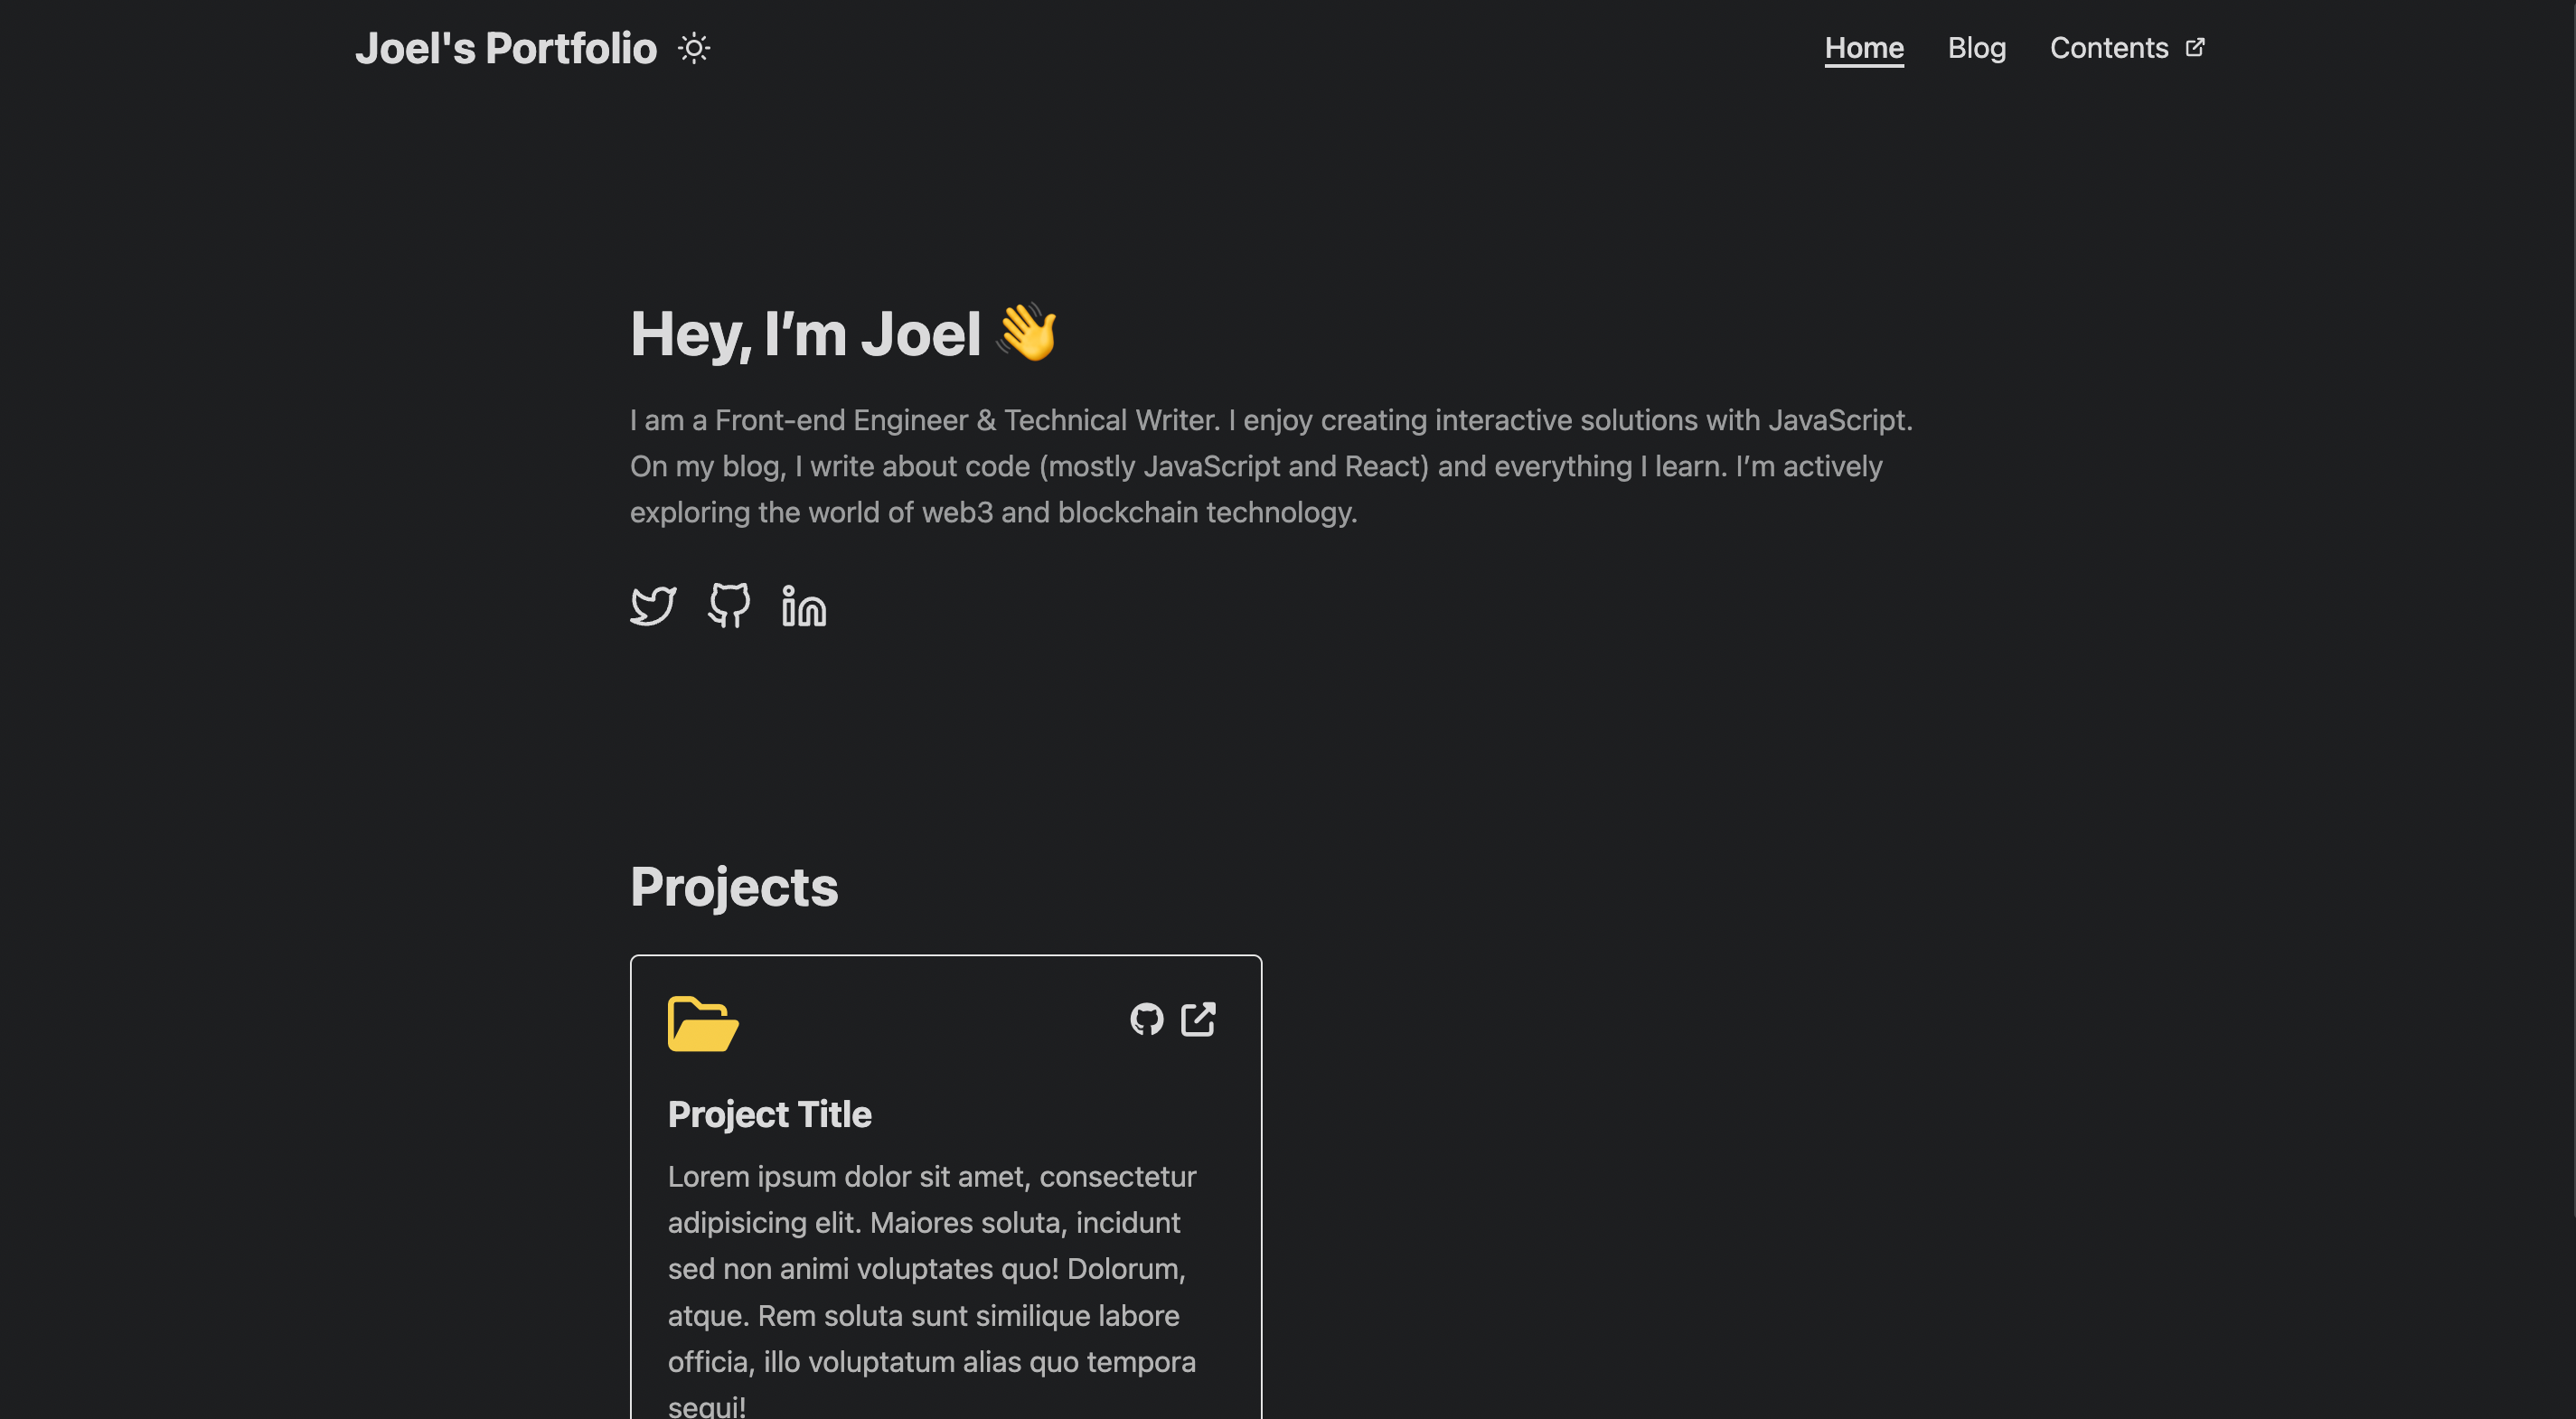
Task: Click the project GitHub repository icon
Action: click(1144, 1017)
